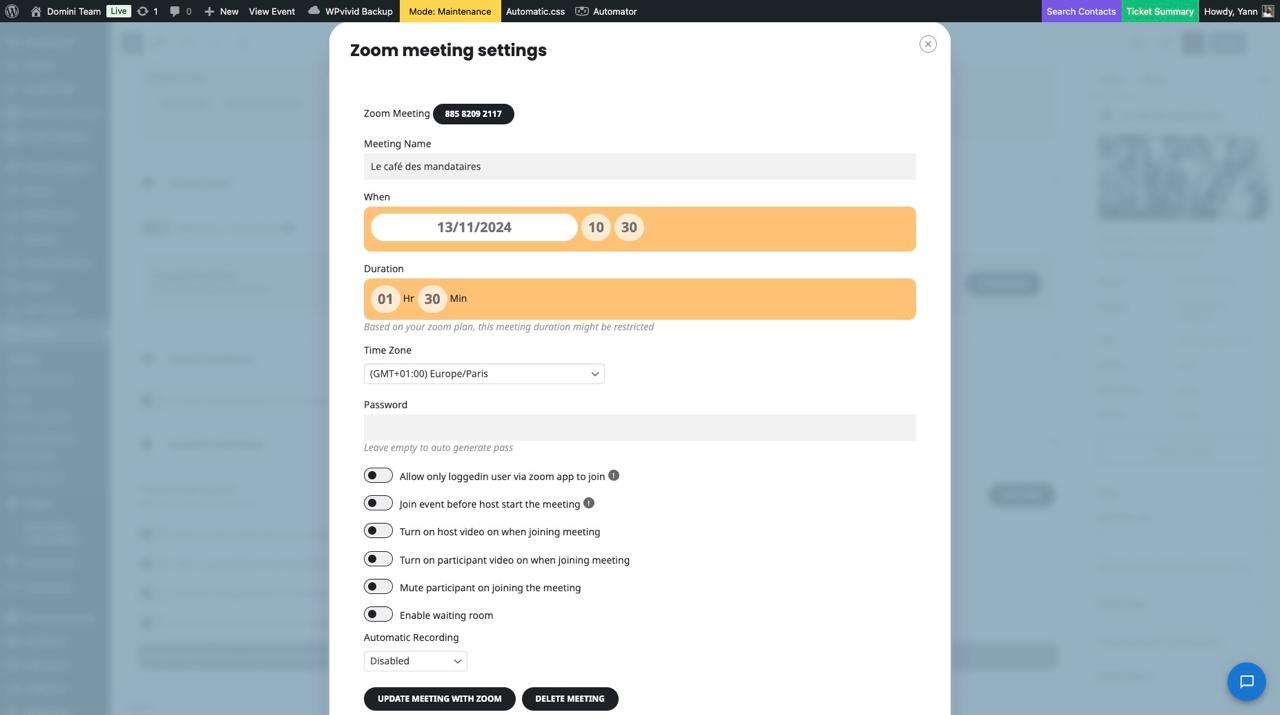Viewport: 1280px width, 715px height.
Task: Open the 13/11/2024 date picker
Action: tap(474, 227)
